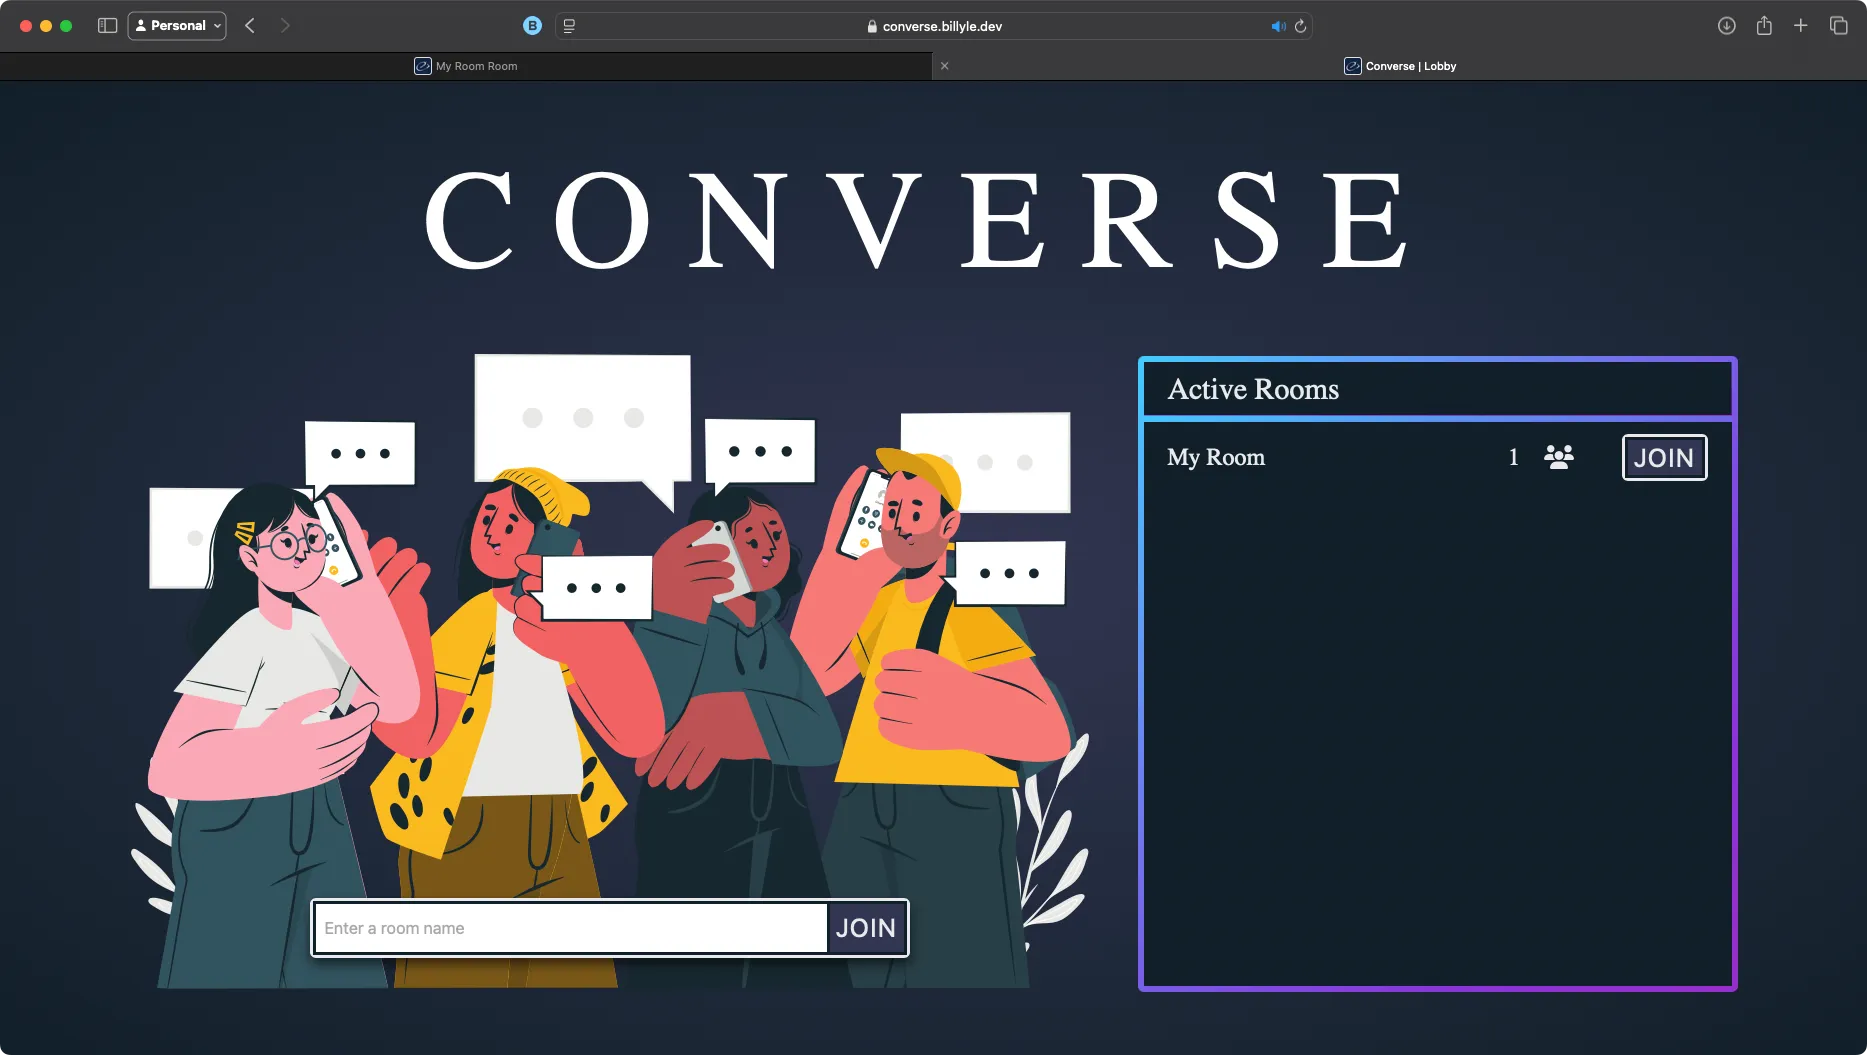
Task: Click the participants icon beside My Room
Action: (x=1559, y=457)
